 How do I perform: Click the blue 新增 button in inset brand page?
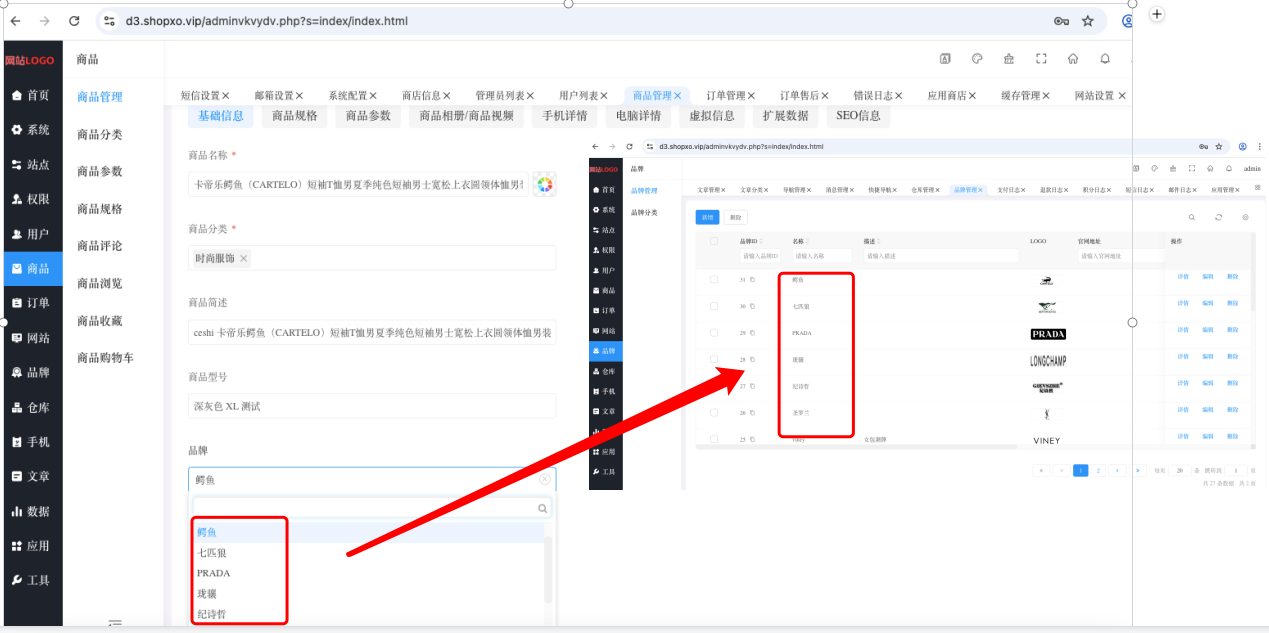click(707, 217)
